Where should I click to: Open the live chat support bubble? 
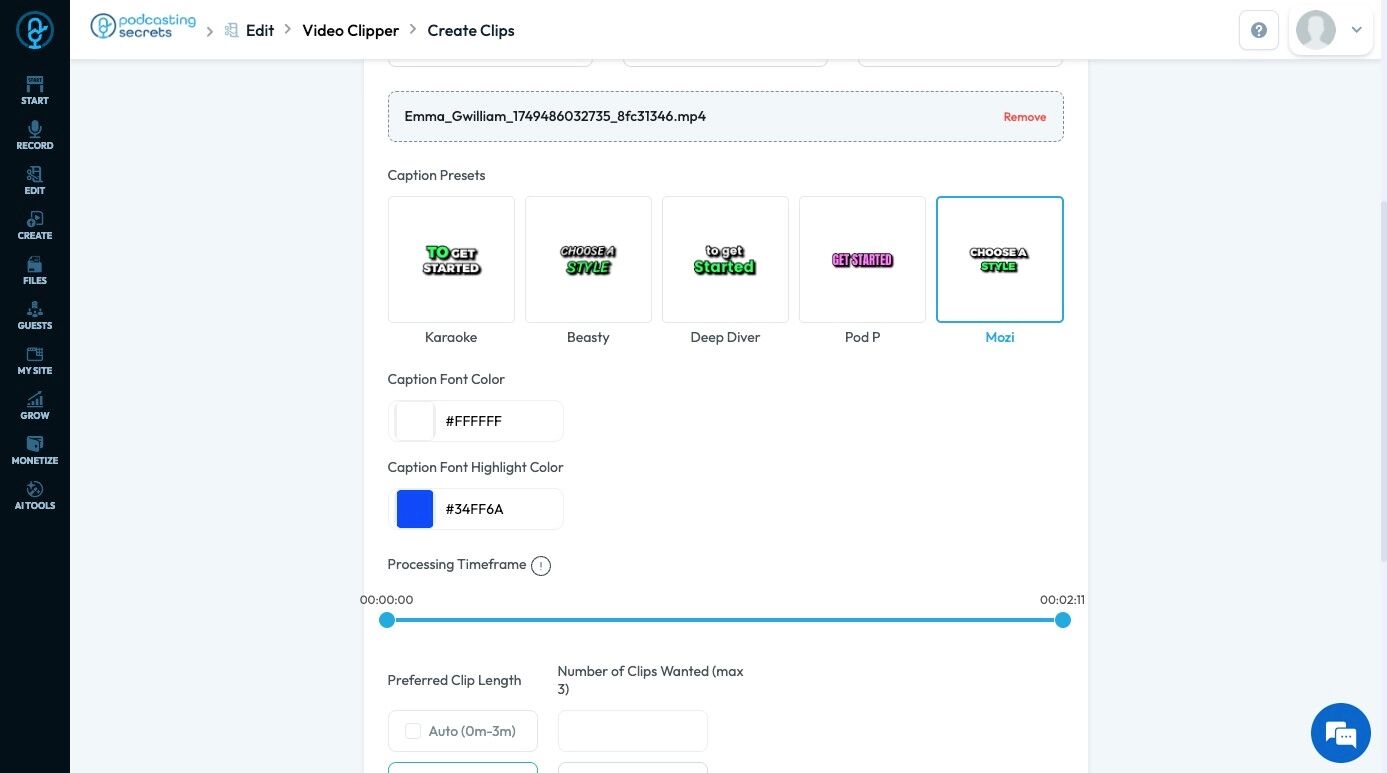[1341, 733]
